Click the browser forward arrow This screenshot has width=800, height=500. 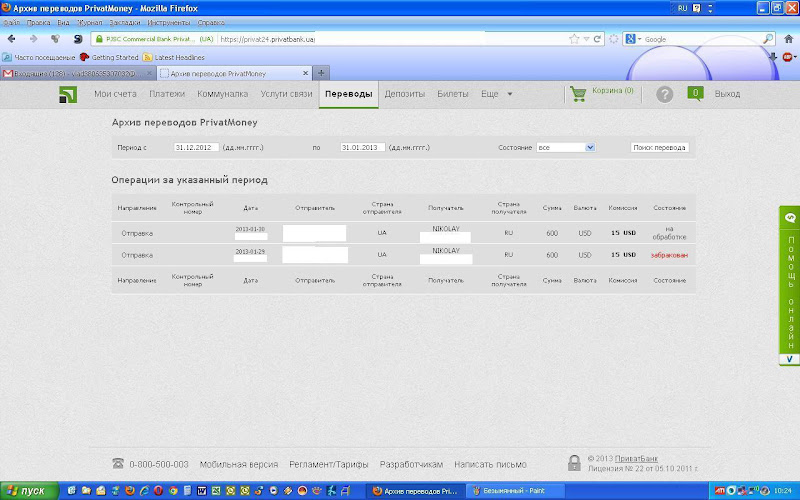(33, 39)
